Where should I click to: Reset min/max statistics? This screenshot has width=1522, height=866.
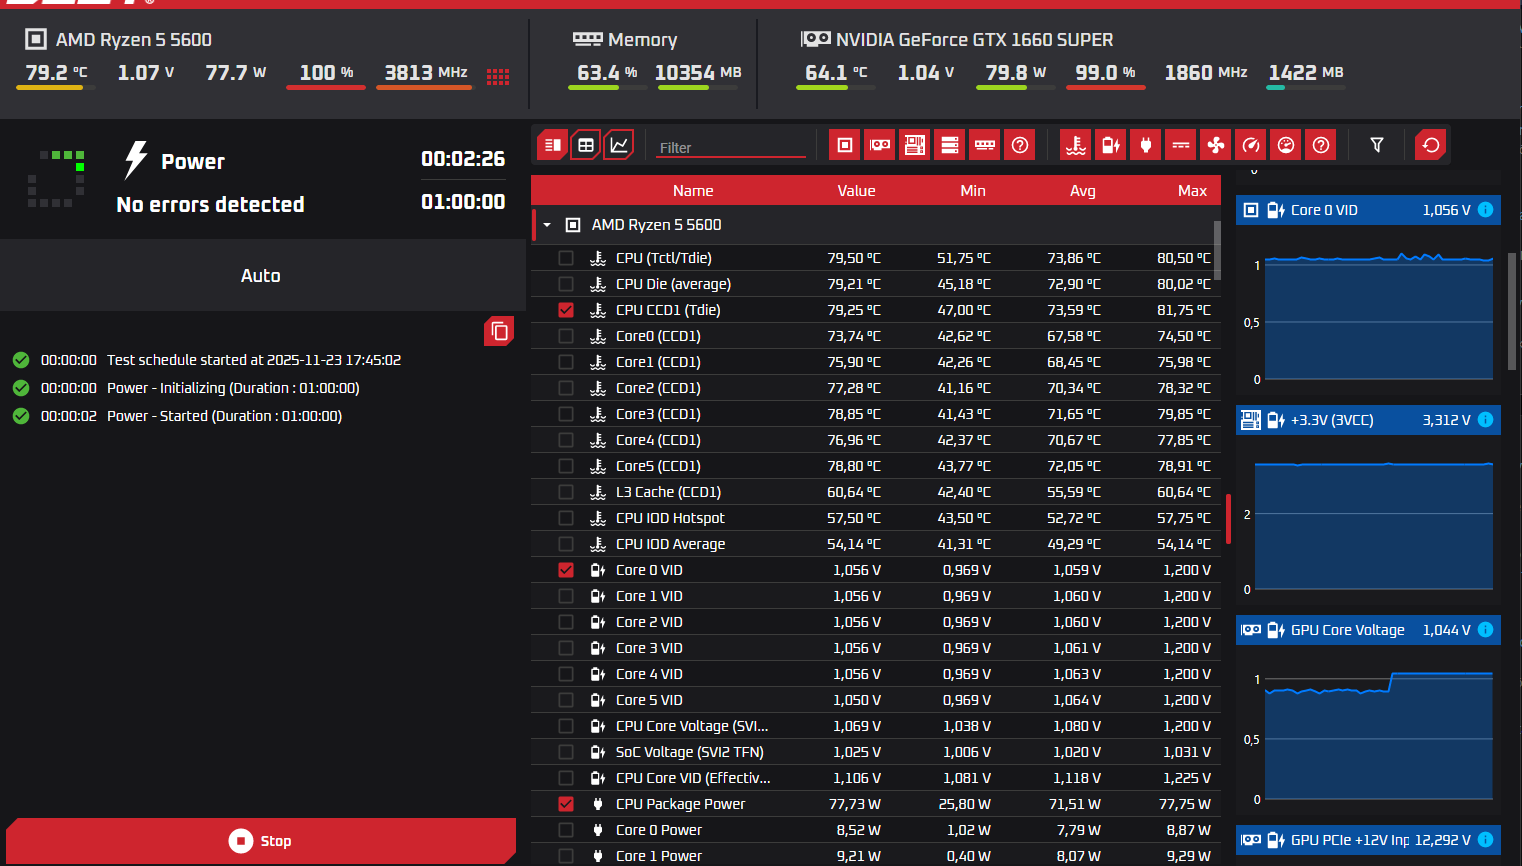[x=1431, y=145]
